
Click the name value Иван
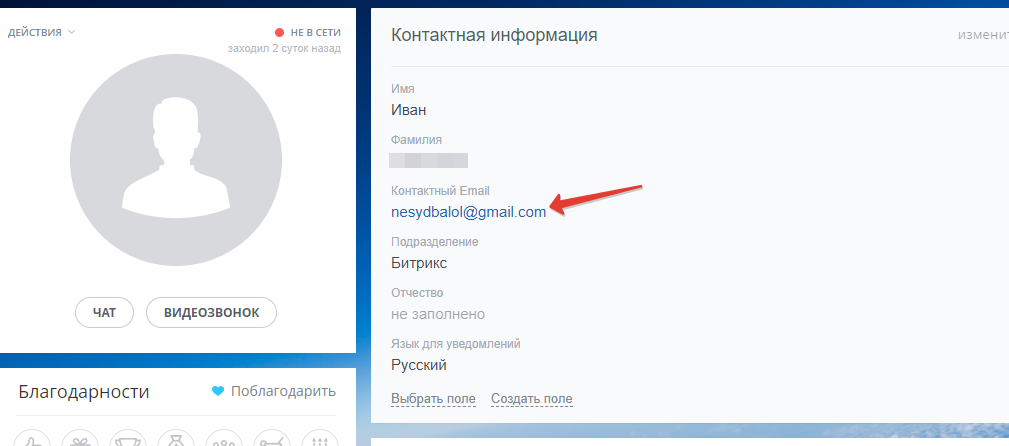click(x=409, y=110)
